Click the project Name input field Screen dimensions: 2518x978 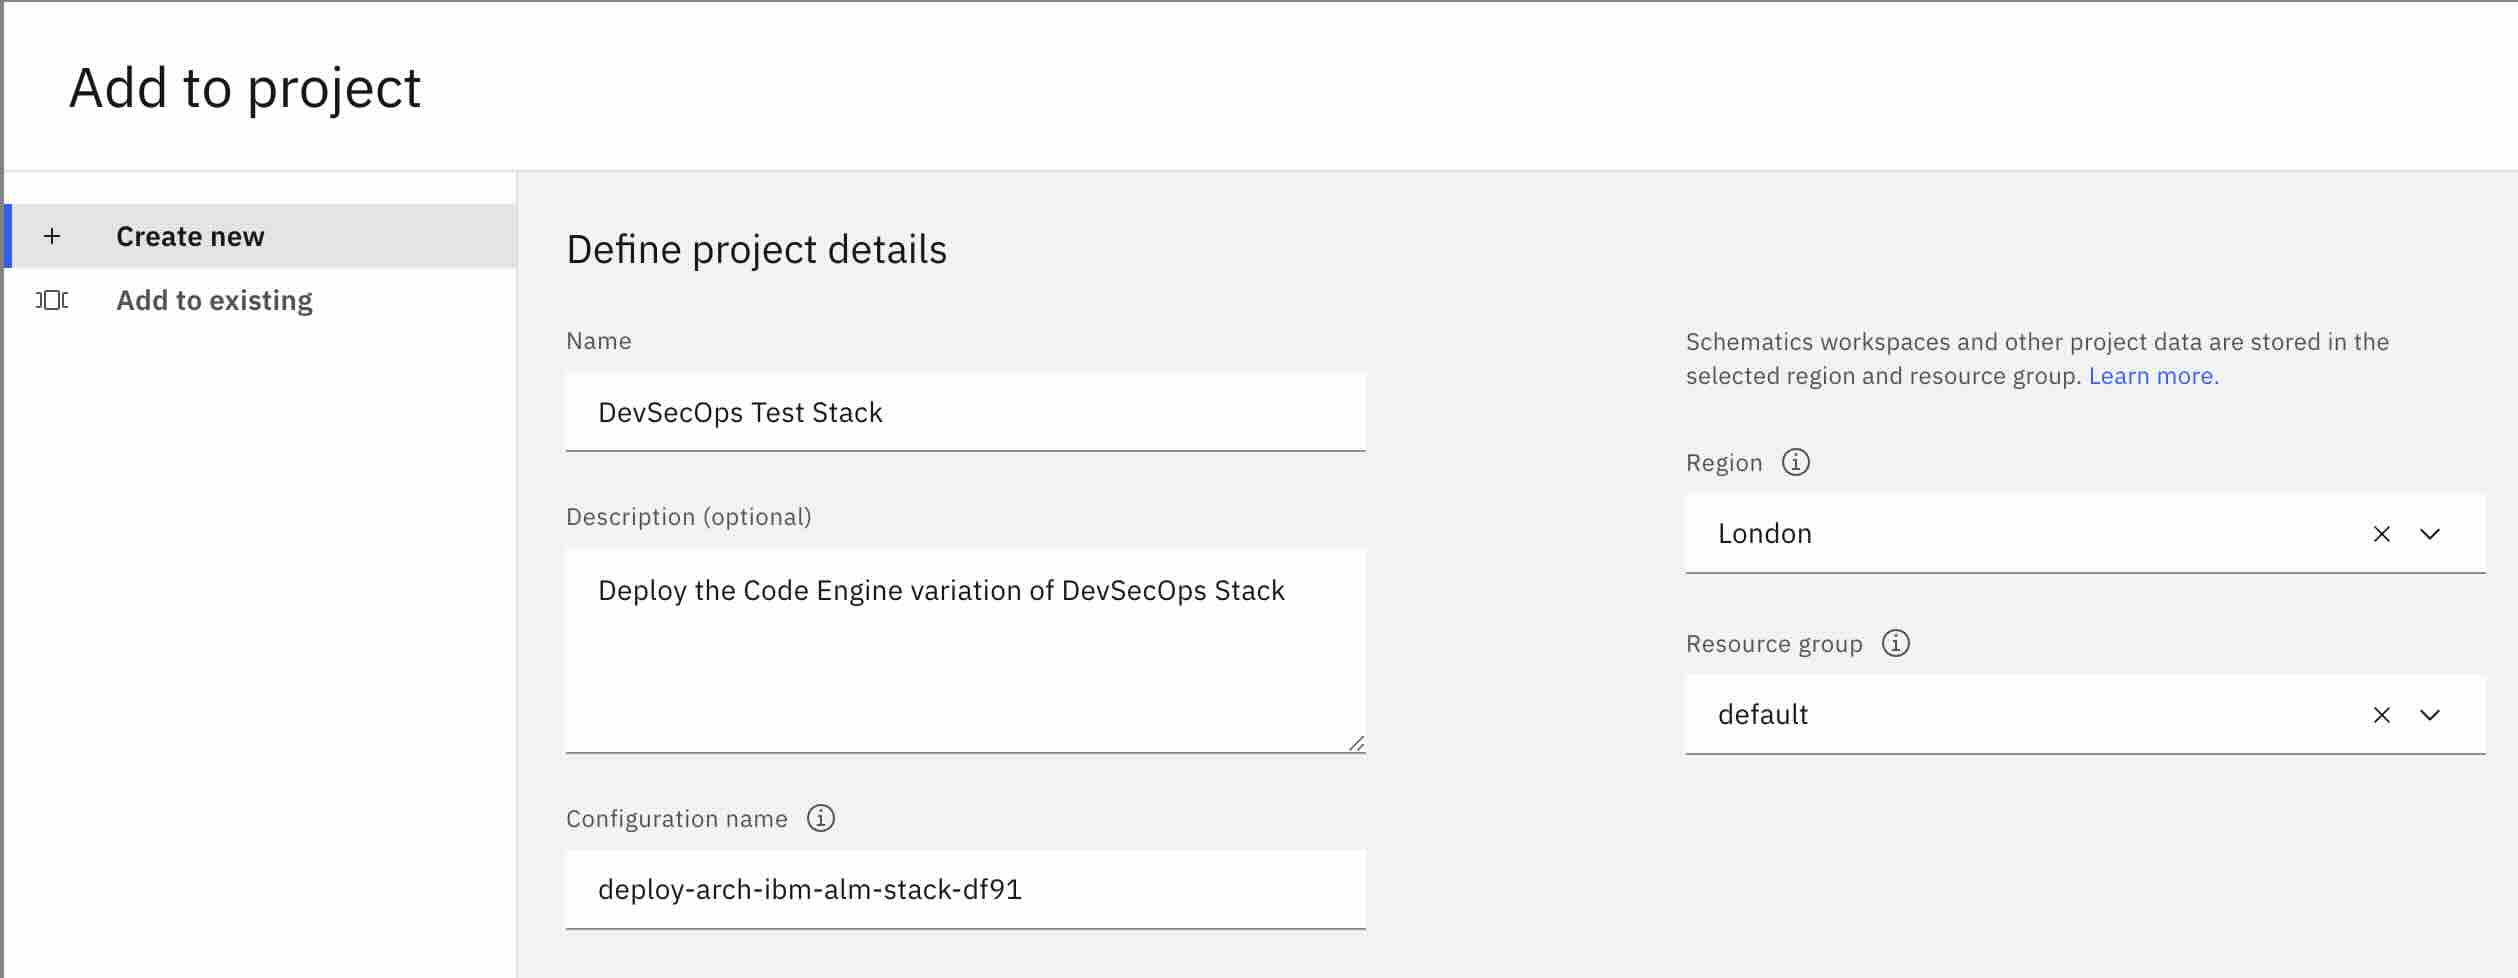tap(965, 413)
